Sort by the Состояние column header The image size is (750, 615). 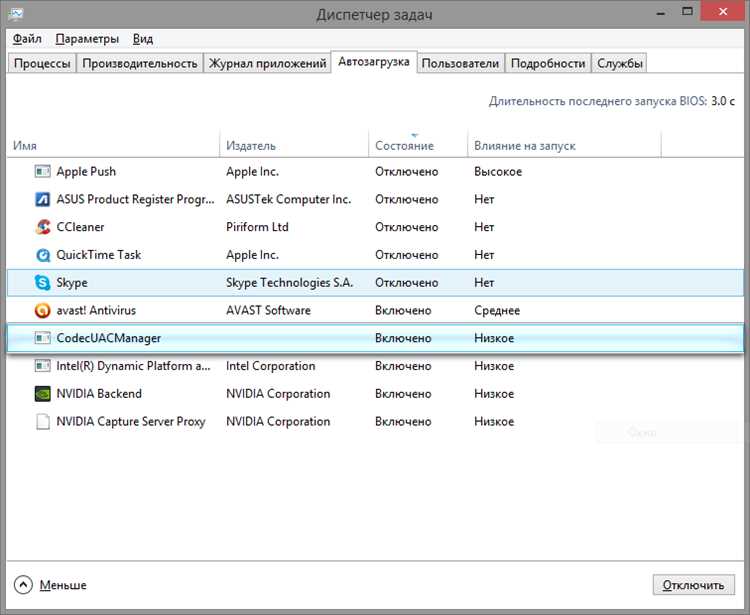coord(418,145)
